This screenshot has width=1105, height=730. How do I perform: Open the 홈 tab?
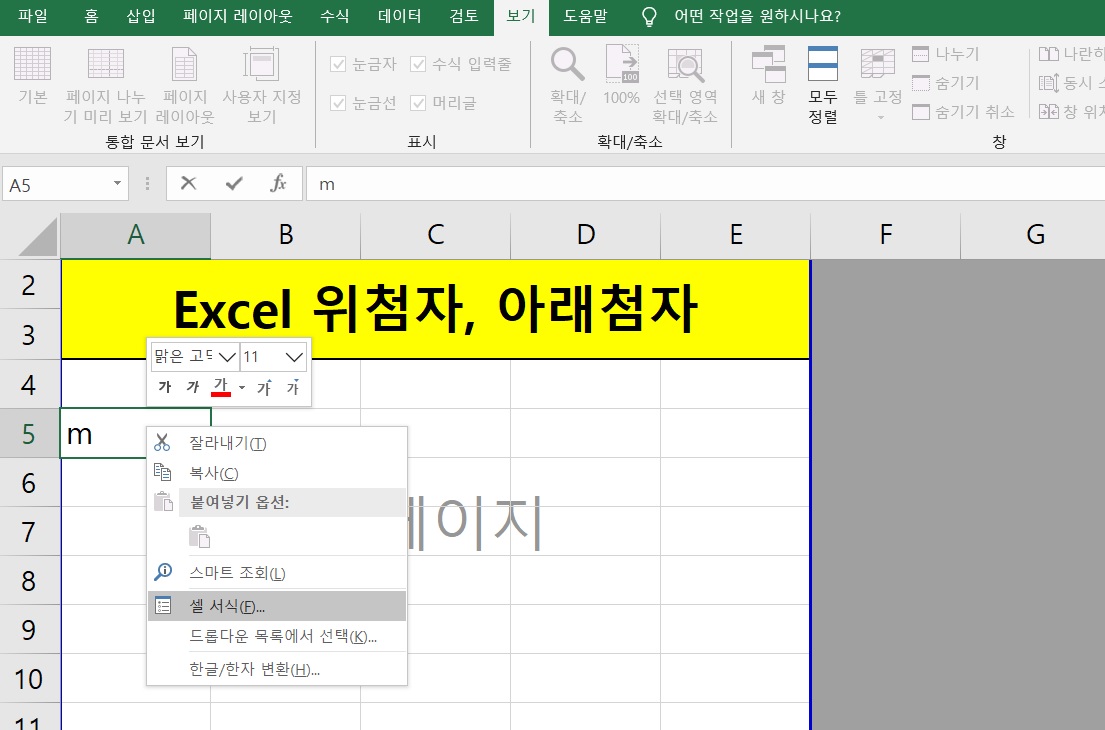(x=91, y=16)
